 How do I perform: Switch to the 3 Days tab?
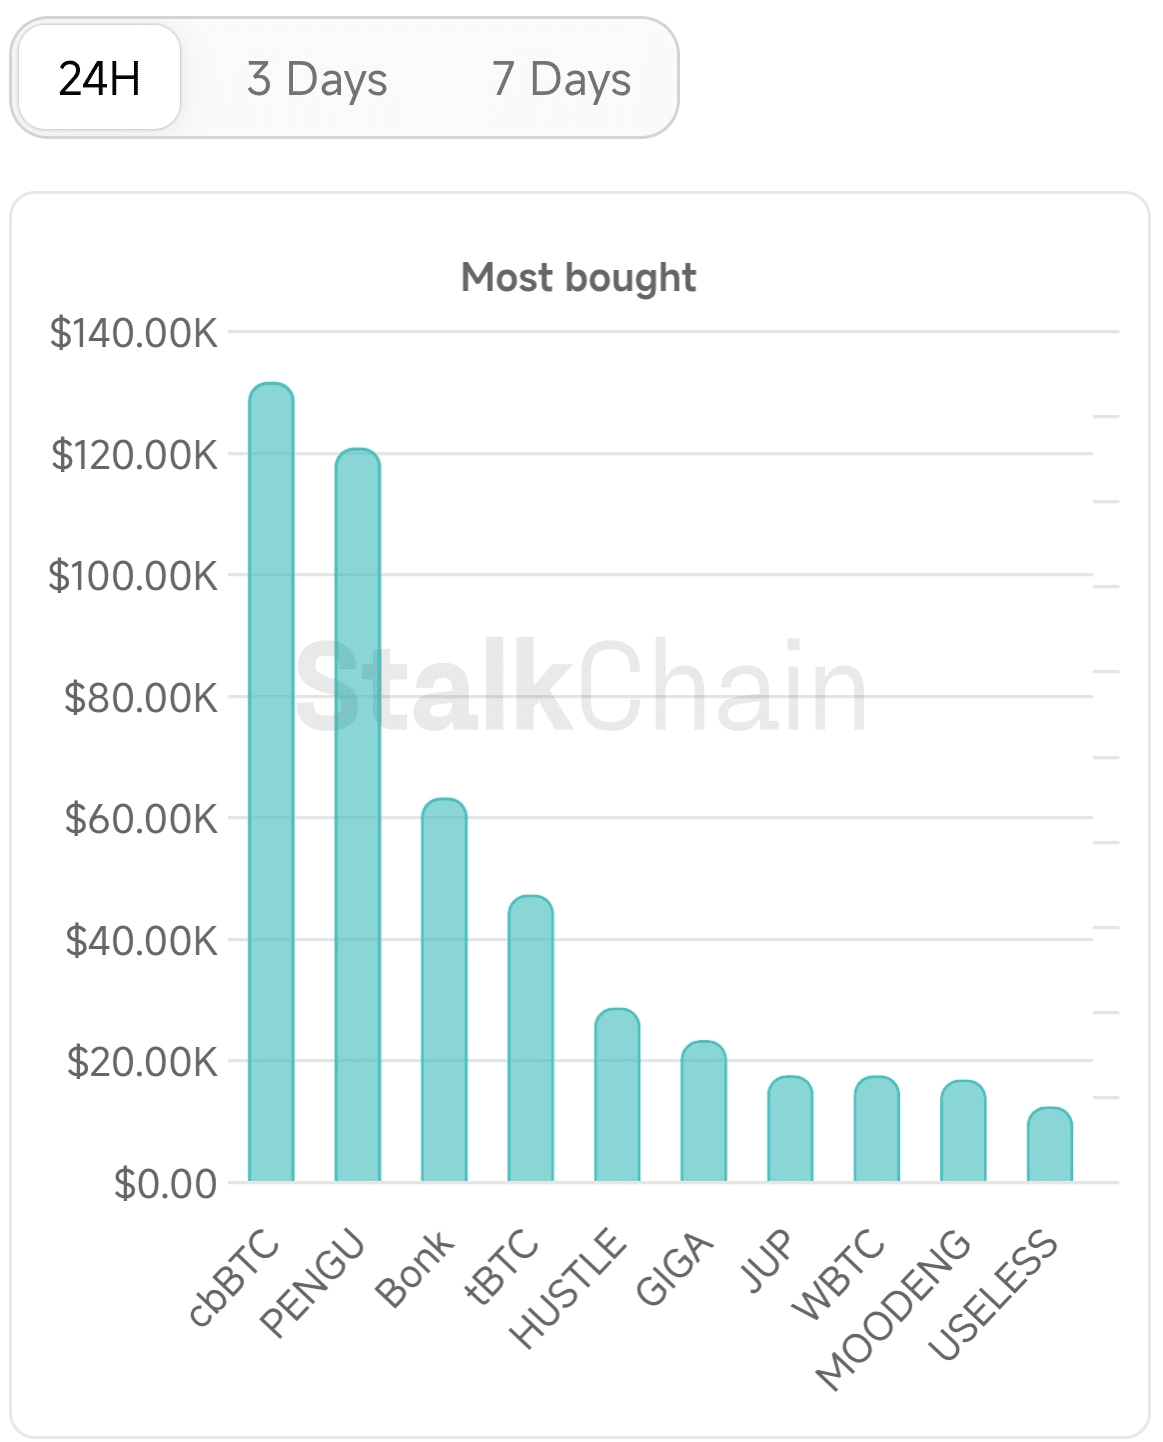[x=317, y=78]
